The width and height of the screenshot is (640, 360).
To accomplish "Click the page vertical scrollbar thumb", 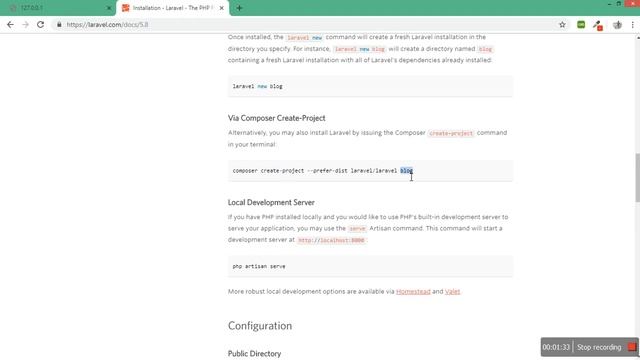I will coord(637,177).
